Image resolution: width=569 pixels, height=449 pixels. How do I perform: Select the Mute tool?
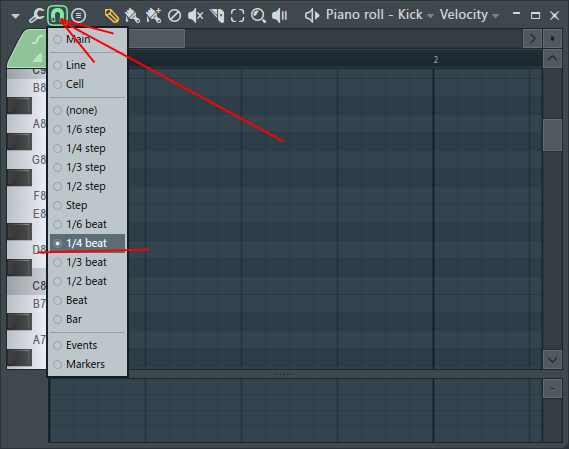(195, 16)
